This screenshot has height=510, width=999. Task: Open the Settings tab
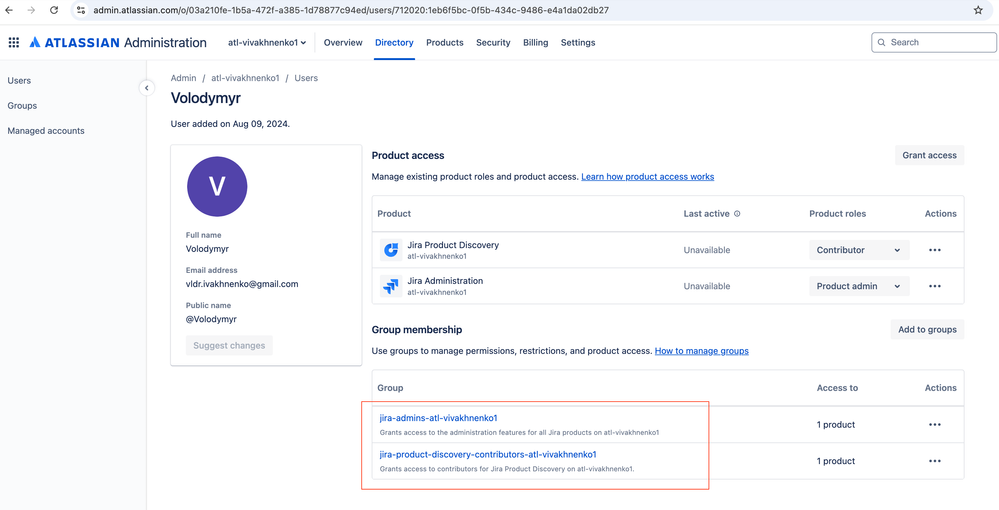click(x=578, y=43)
